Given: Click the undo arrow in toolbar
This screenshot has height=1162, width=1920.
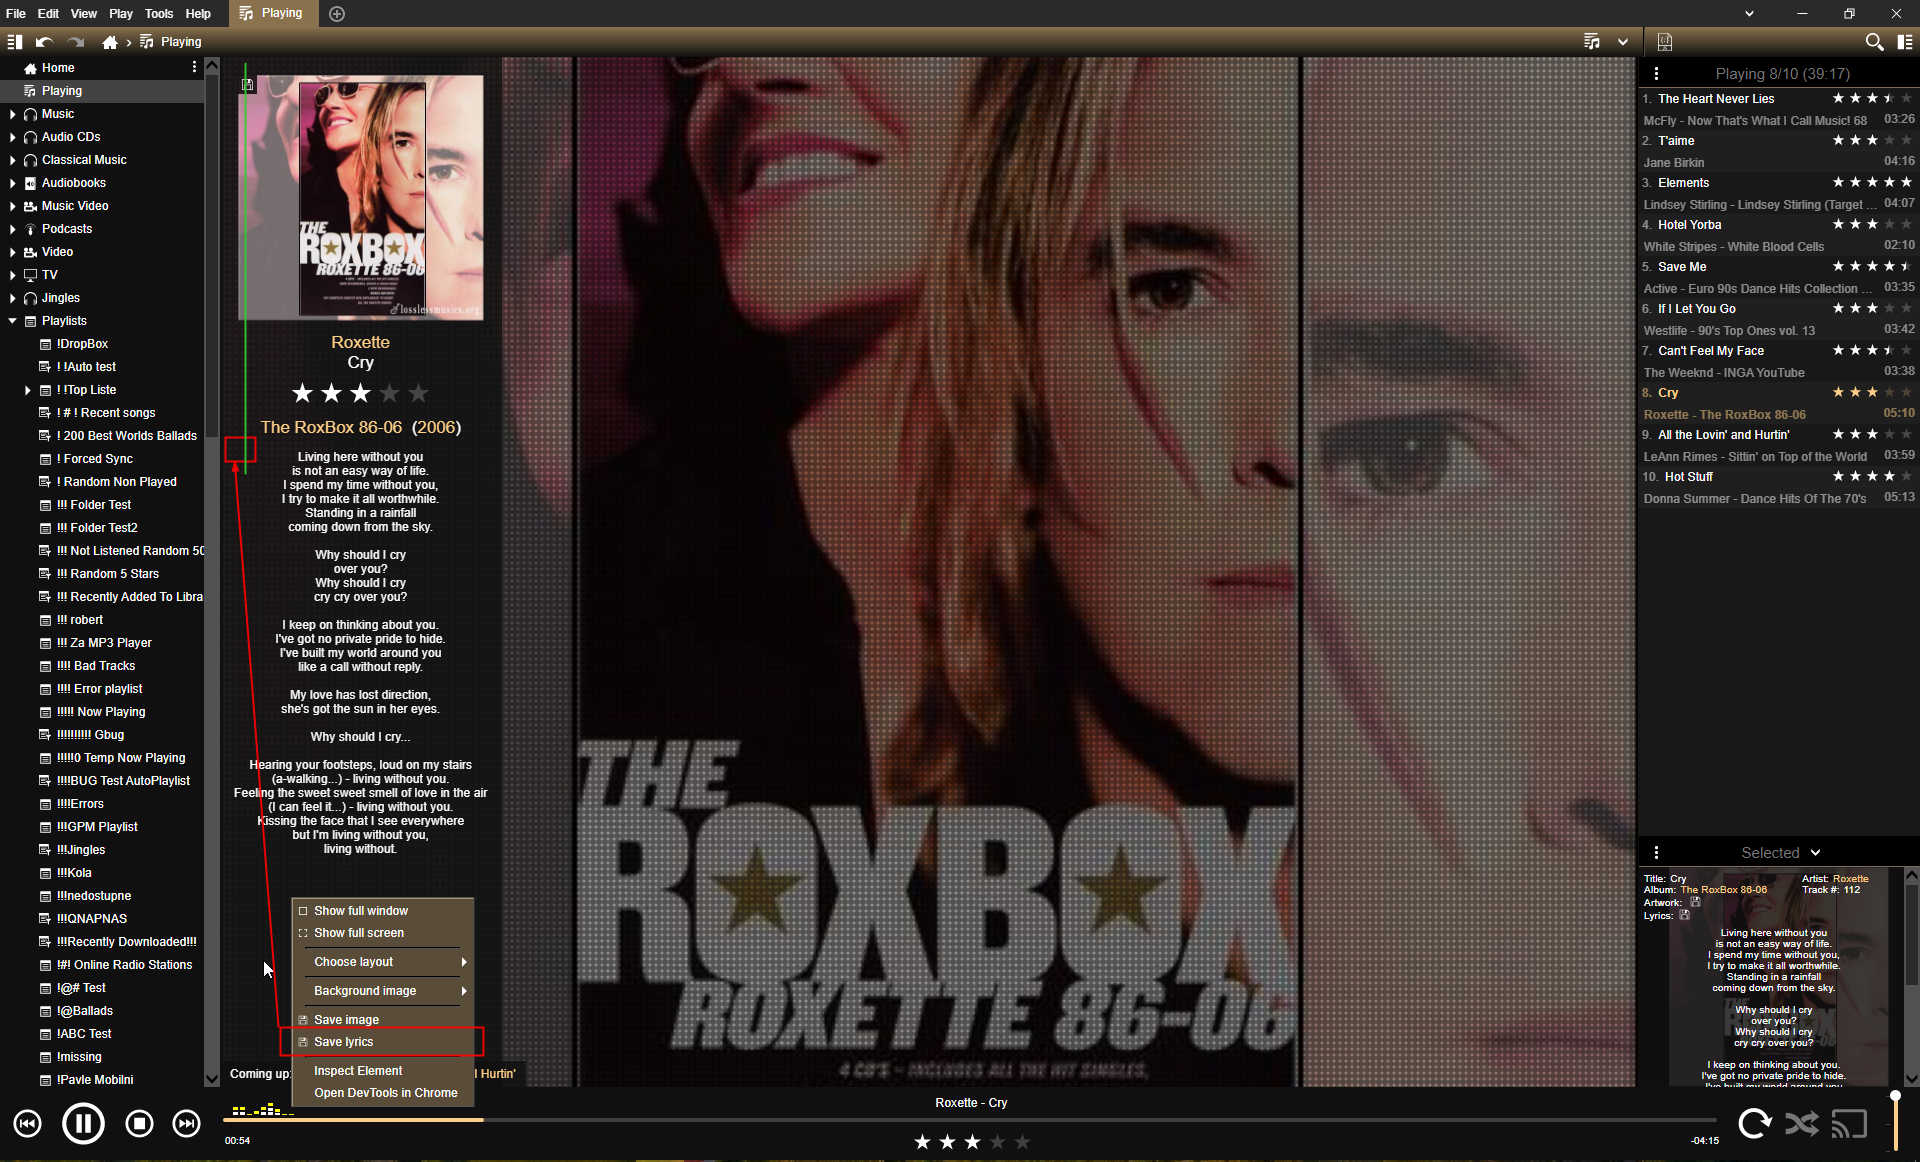Looking at the screenshot, I should [x=44, y=42].
